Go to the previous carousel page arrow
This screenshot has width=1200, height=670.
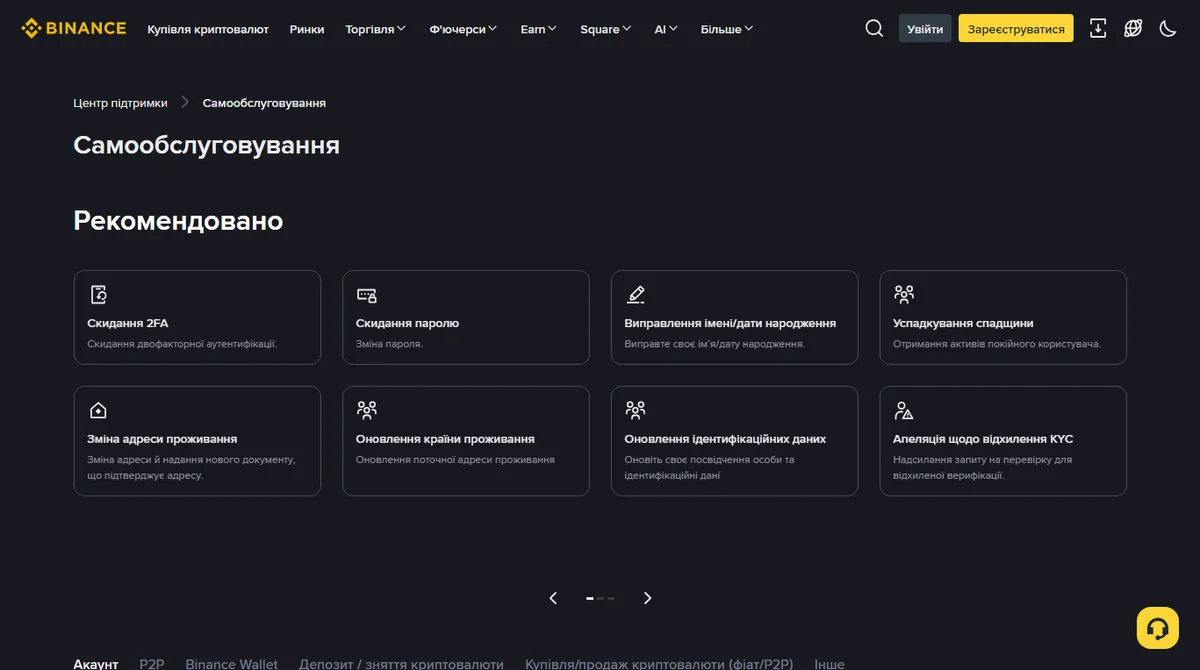[553, 598]
